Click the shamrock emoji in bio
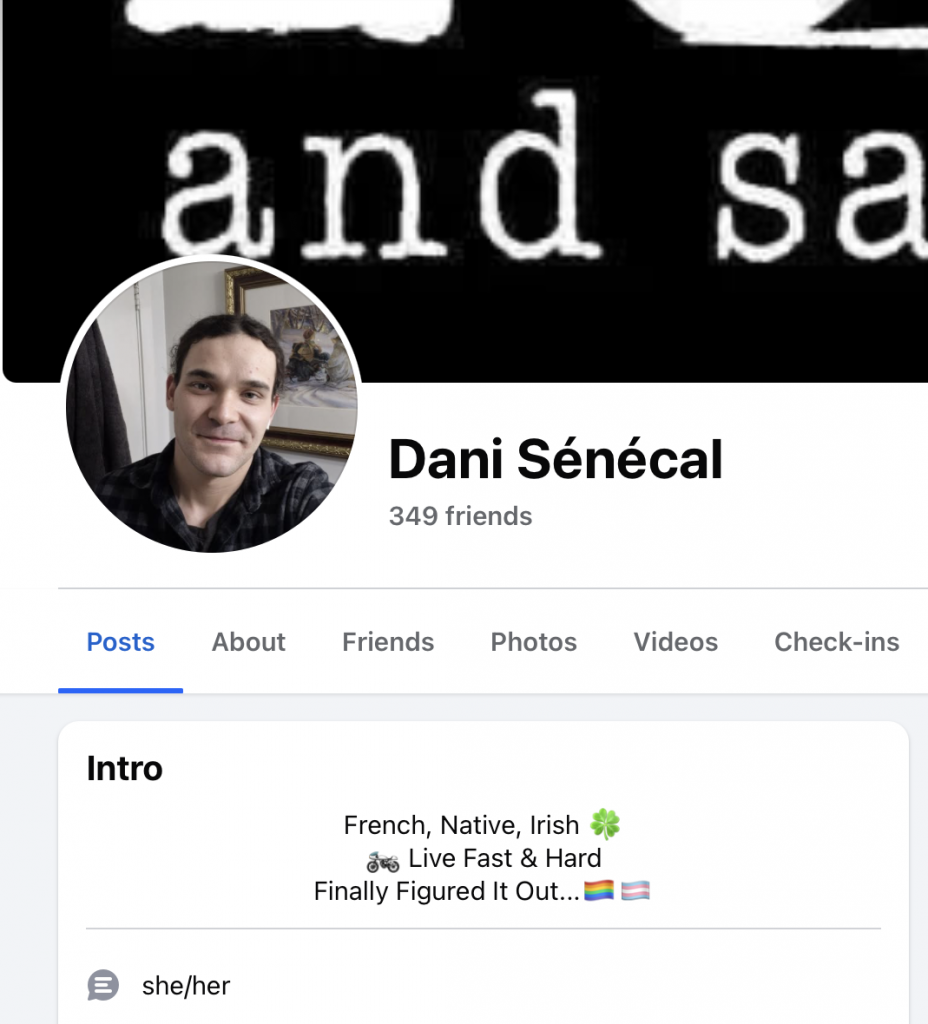Screen dimensions: 928x1024 [x=605, y=824]
